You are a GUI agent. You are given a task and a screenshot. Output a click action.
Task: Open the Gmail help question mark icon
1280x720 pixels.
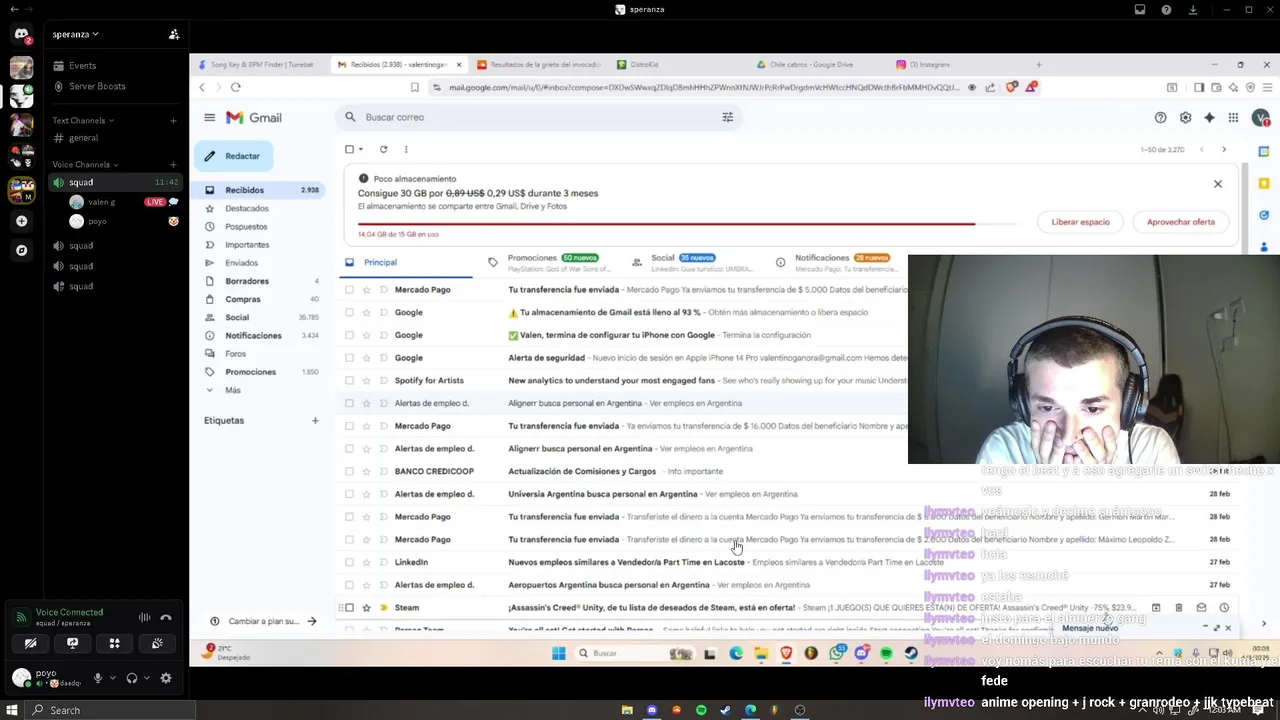[x=1160, y=117]
